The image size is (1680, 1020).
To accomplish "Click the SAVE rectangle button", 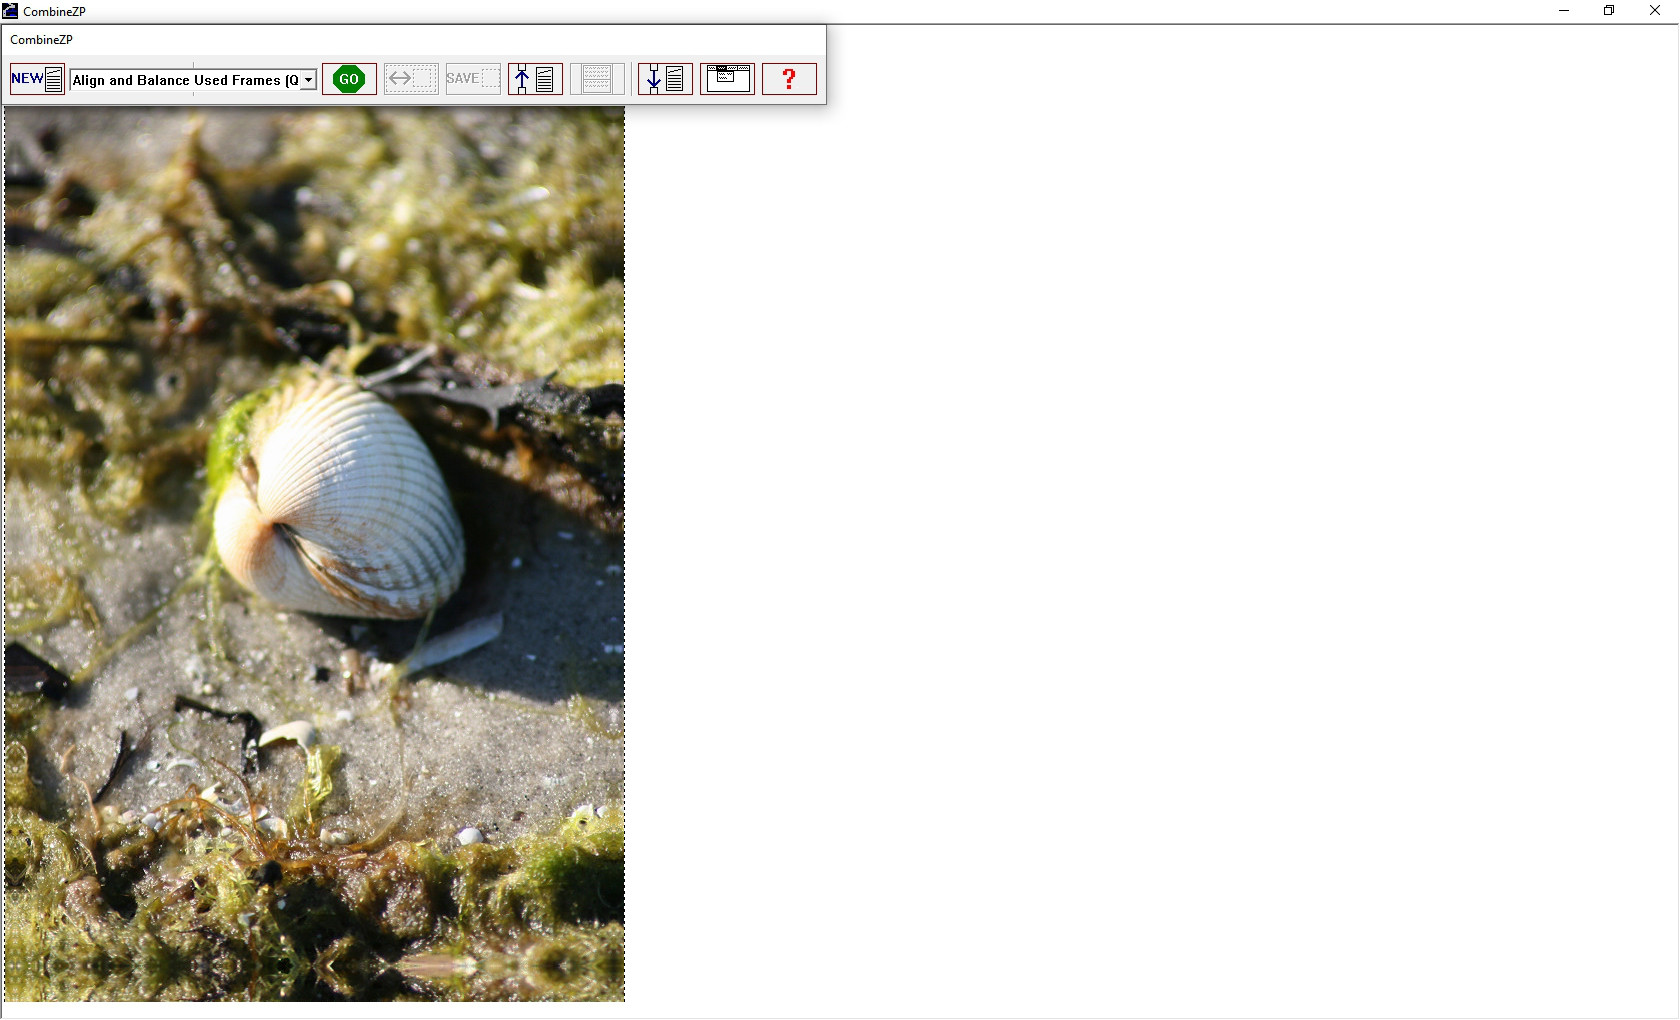I will click(x=473, y=79).
